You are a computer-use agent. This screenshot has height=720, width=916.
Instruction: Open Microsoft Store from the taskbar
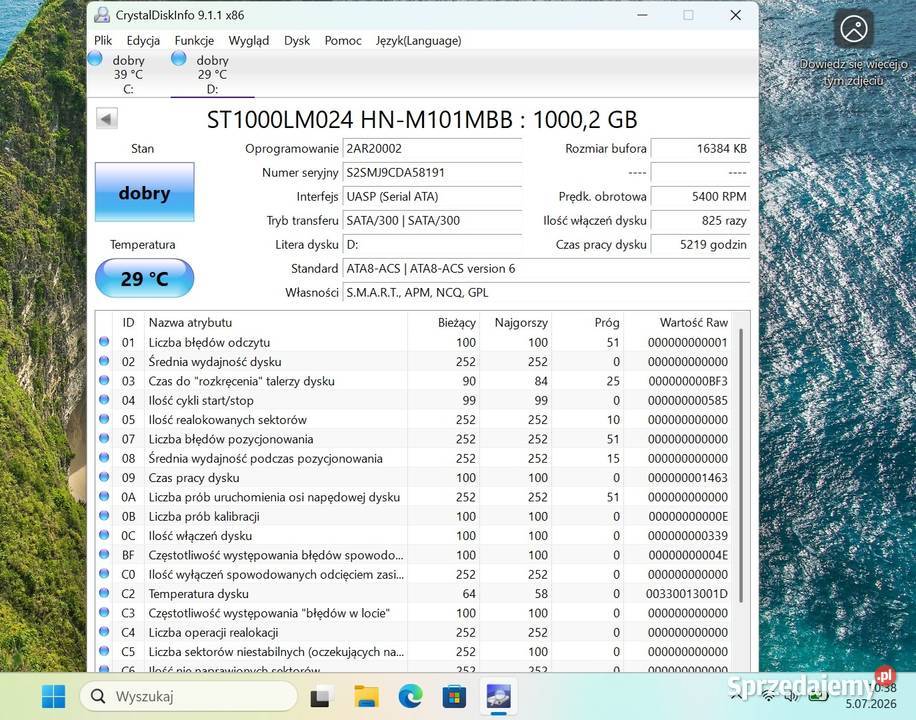tap(454, 696)
